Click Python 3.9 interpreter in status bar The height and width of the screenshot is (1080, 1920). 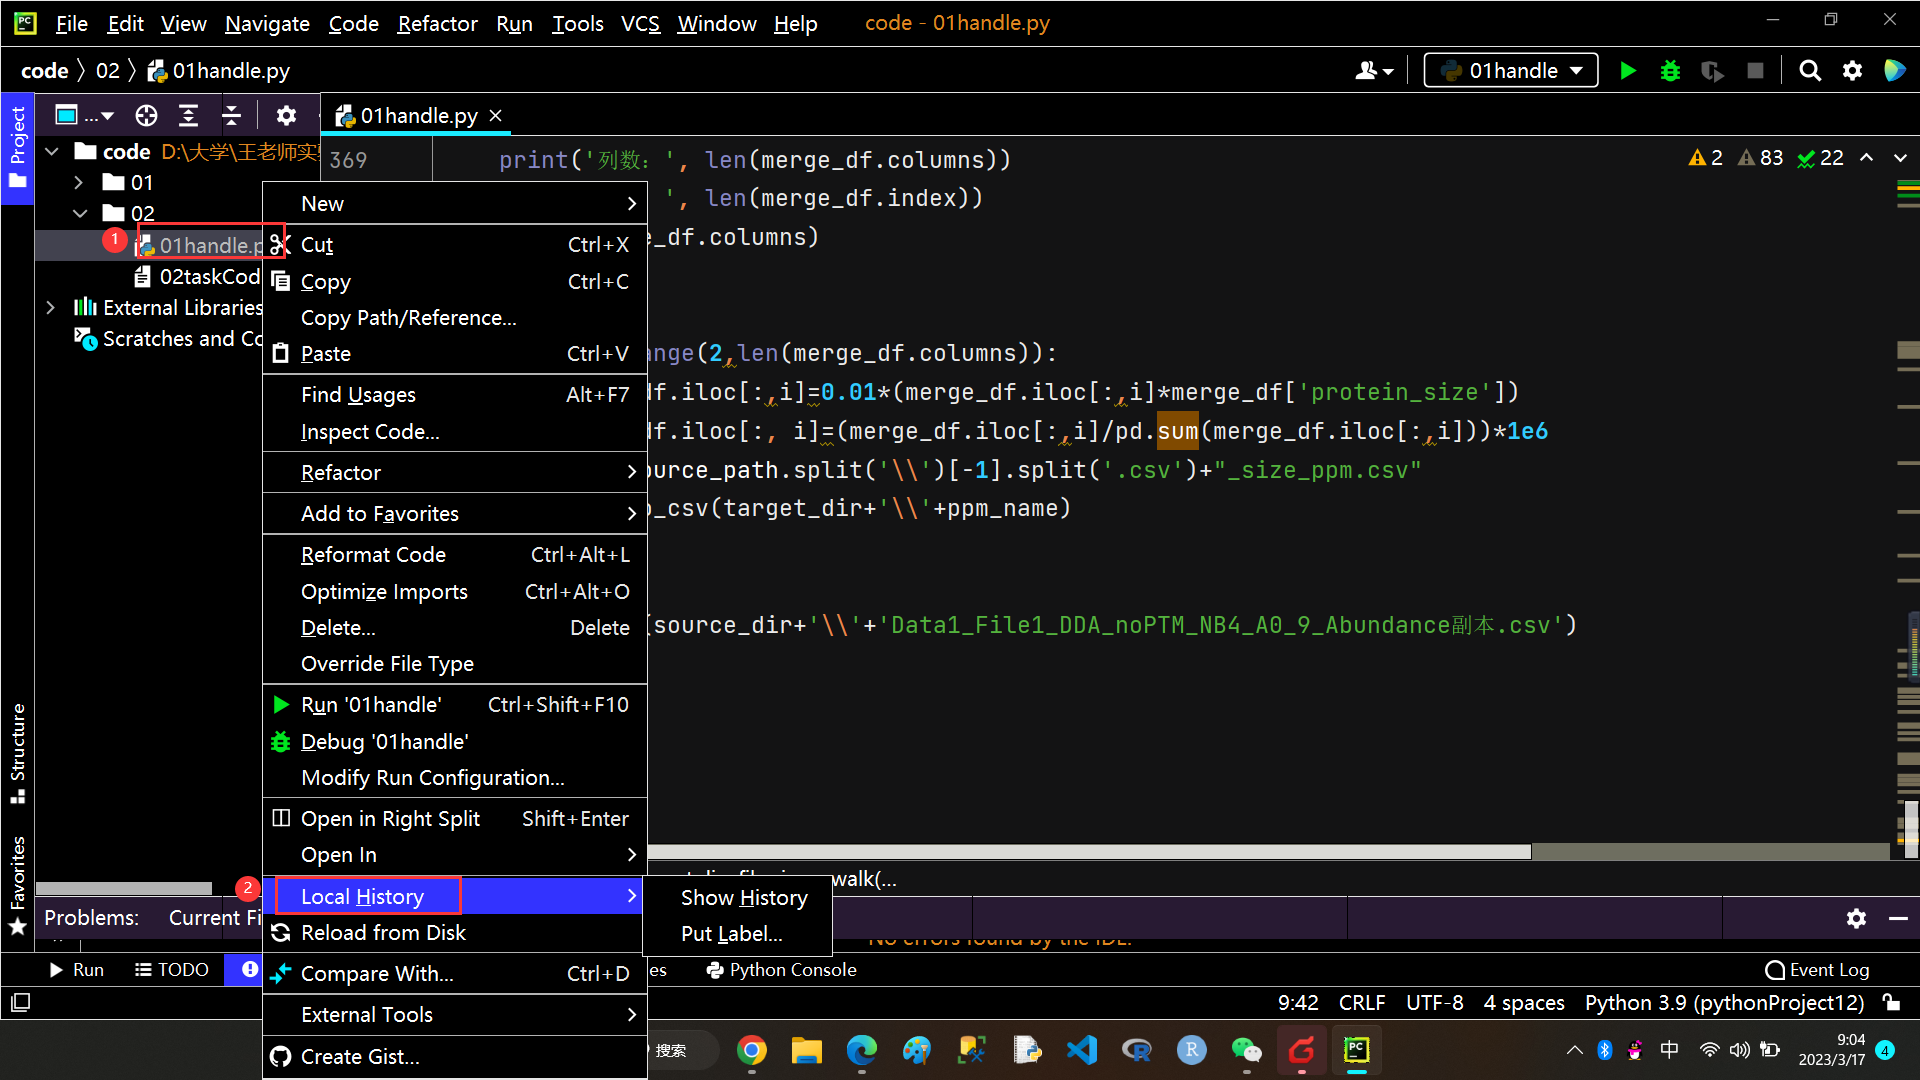pyautogui.click(x=1724, y=1003)
